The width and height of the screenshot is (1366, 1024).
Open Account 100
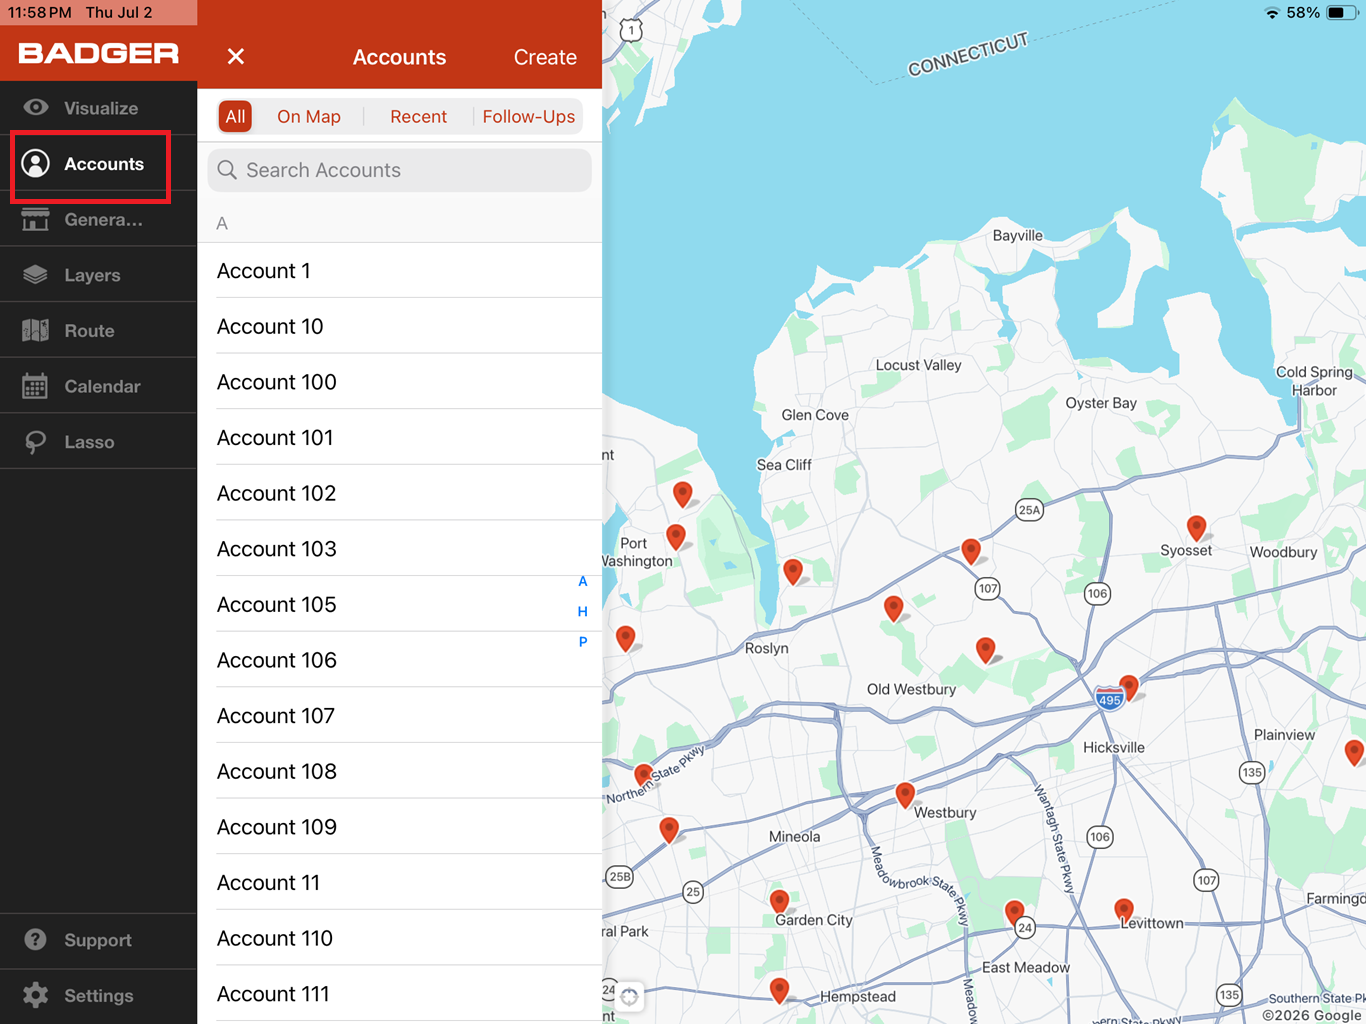tap(400, 382)
